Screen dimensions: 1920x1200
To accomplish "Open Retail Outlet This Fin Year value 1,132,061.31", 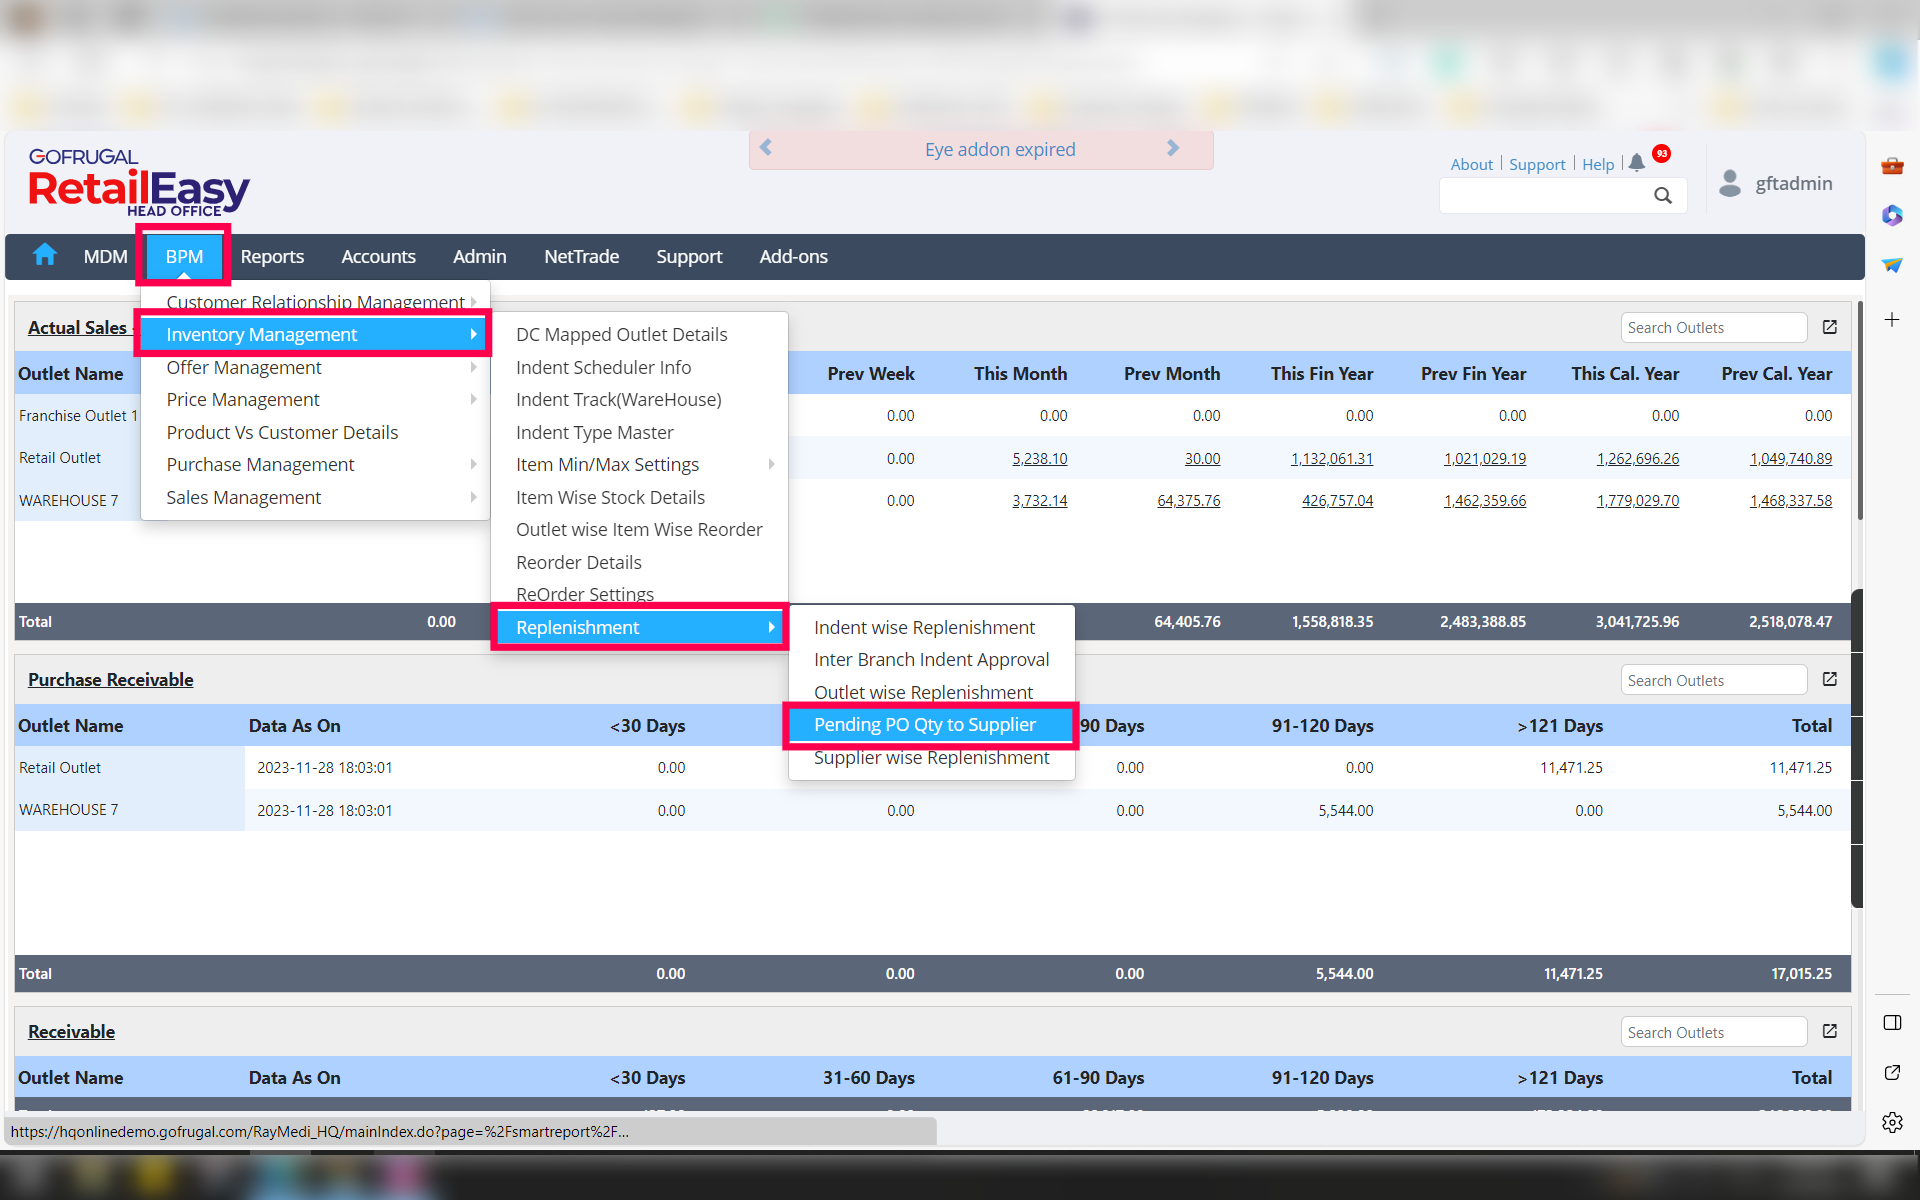I will click(1331, 459).
